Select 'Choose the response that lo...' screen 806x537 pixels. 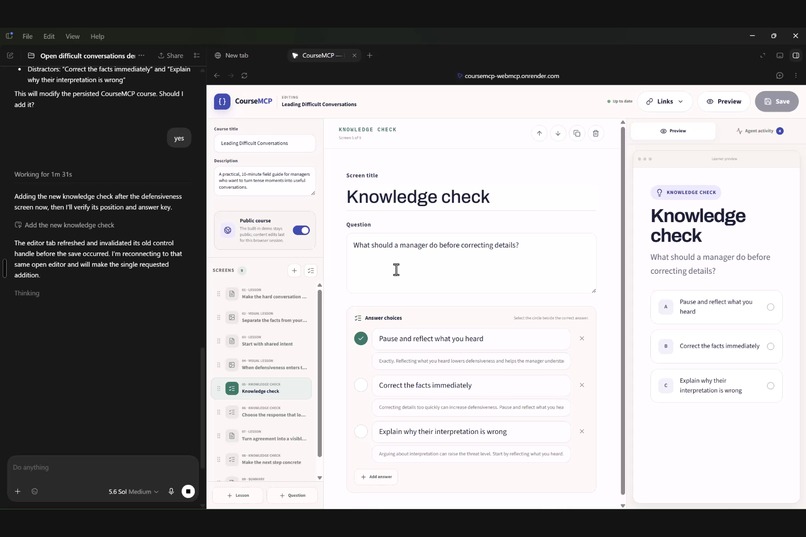(x=262, y=412)
